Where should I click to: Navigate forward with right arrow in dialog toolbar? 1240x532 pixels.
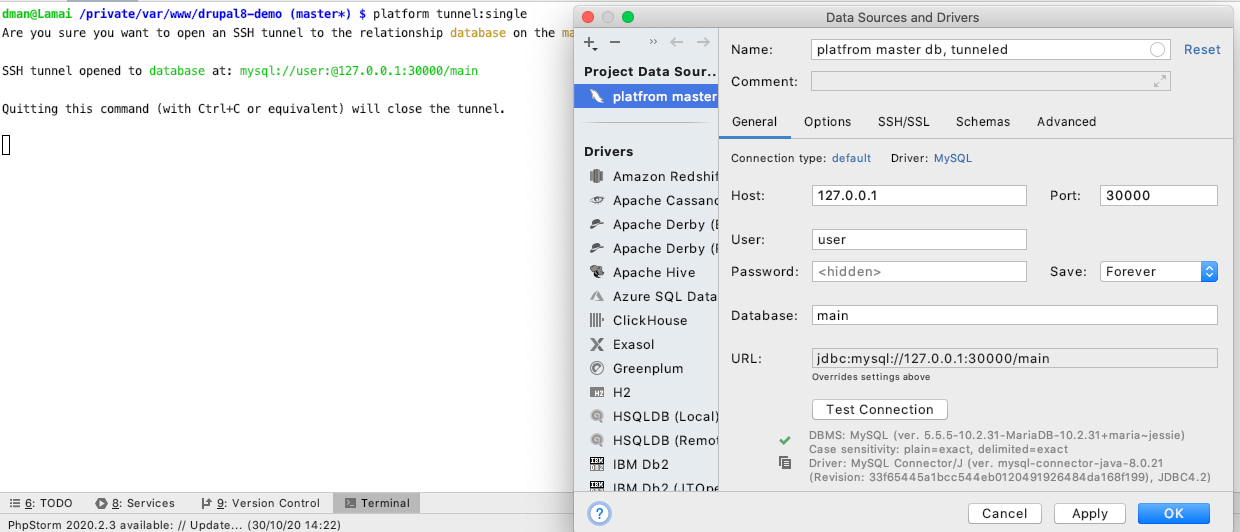704,42
